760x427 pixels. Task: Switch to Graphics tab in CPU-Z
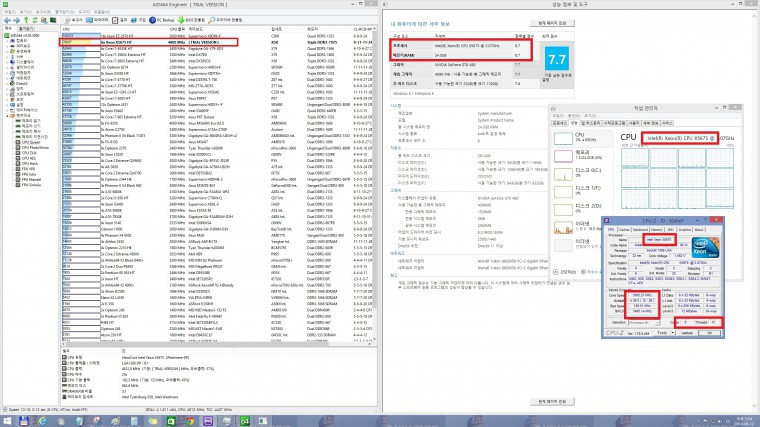[x=685, y=229]
